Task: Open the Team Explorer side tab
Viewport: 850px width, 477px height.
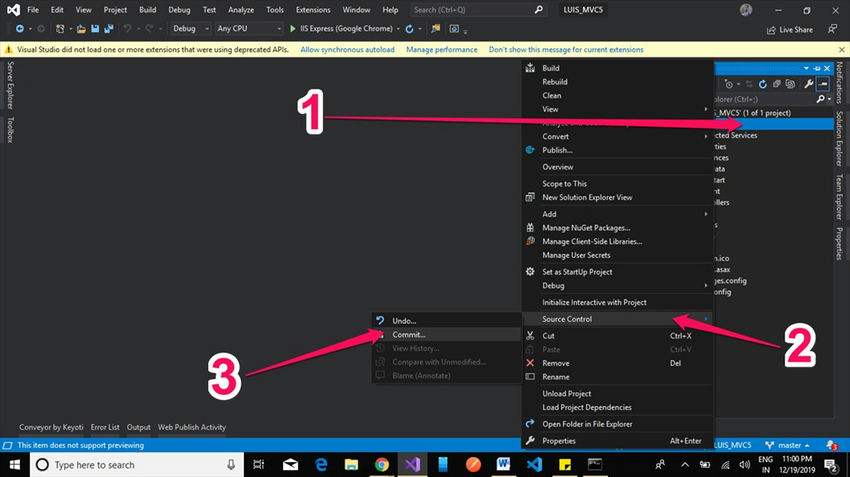Action: click(x=839, y=196)
